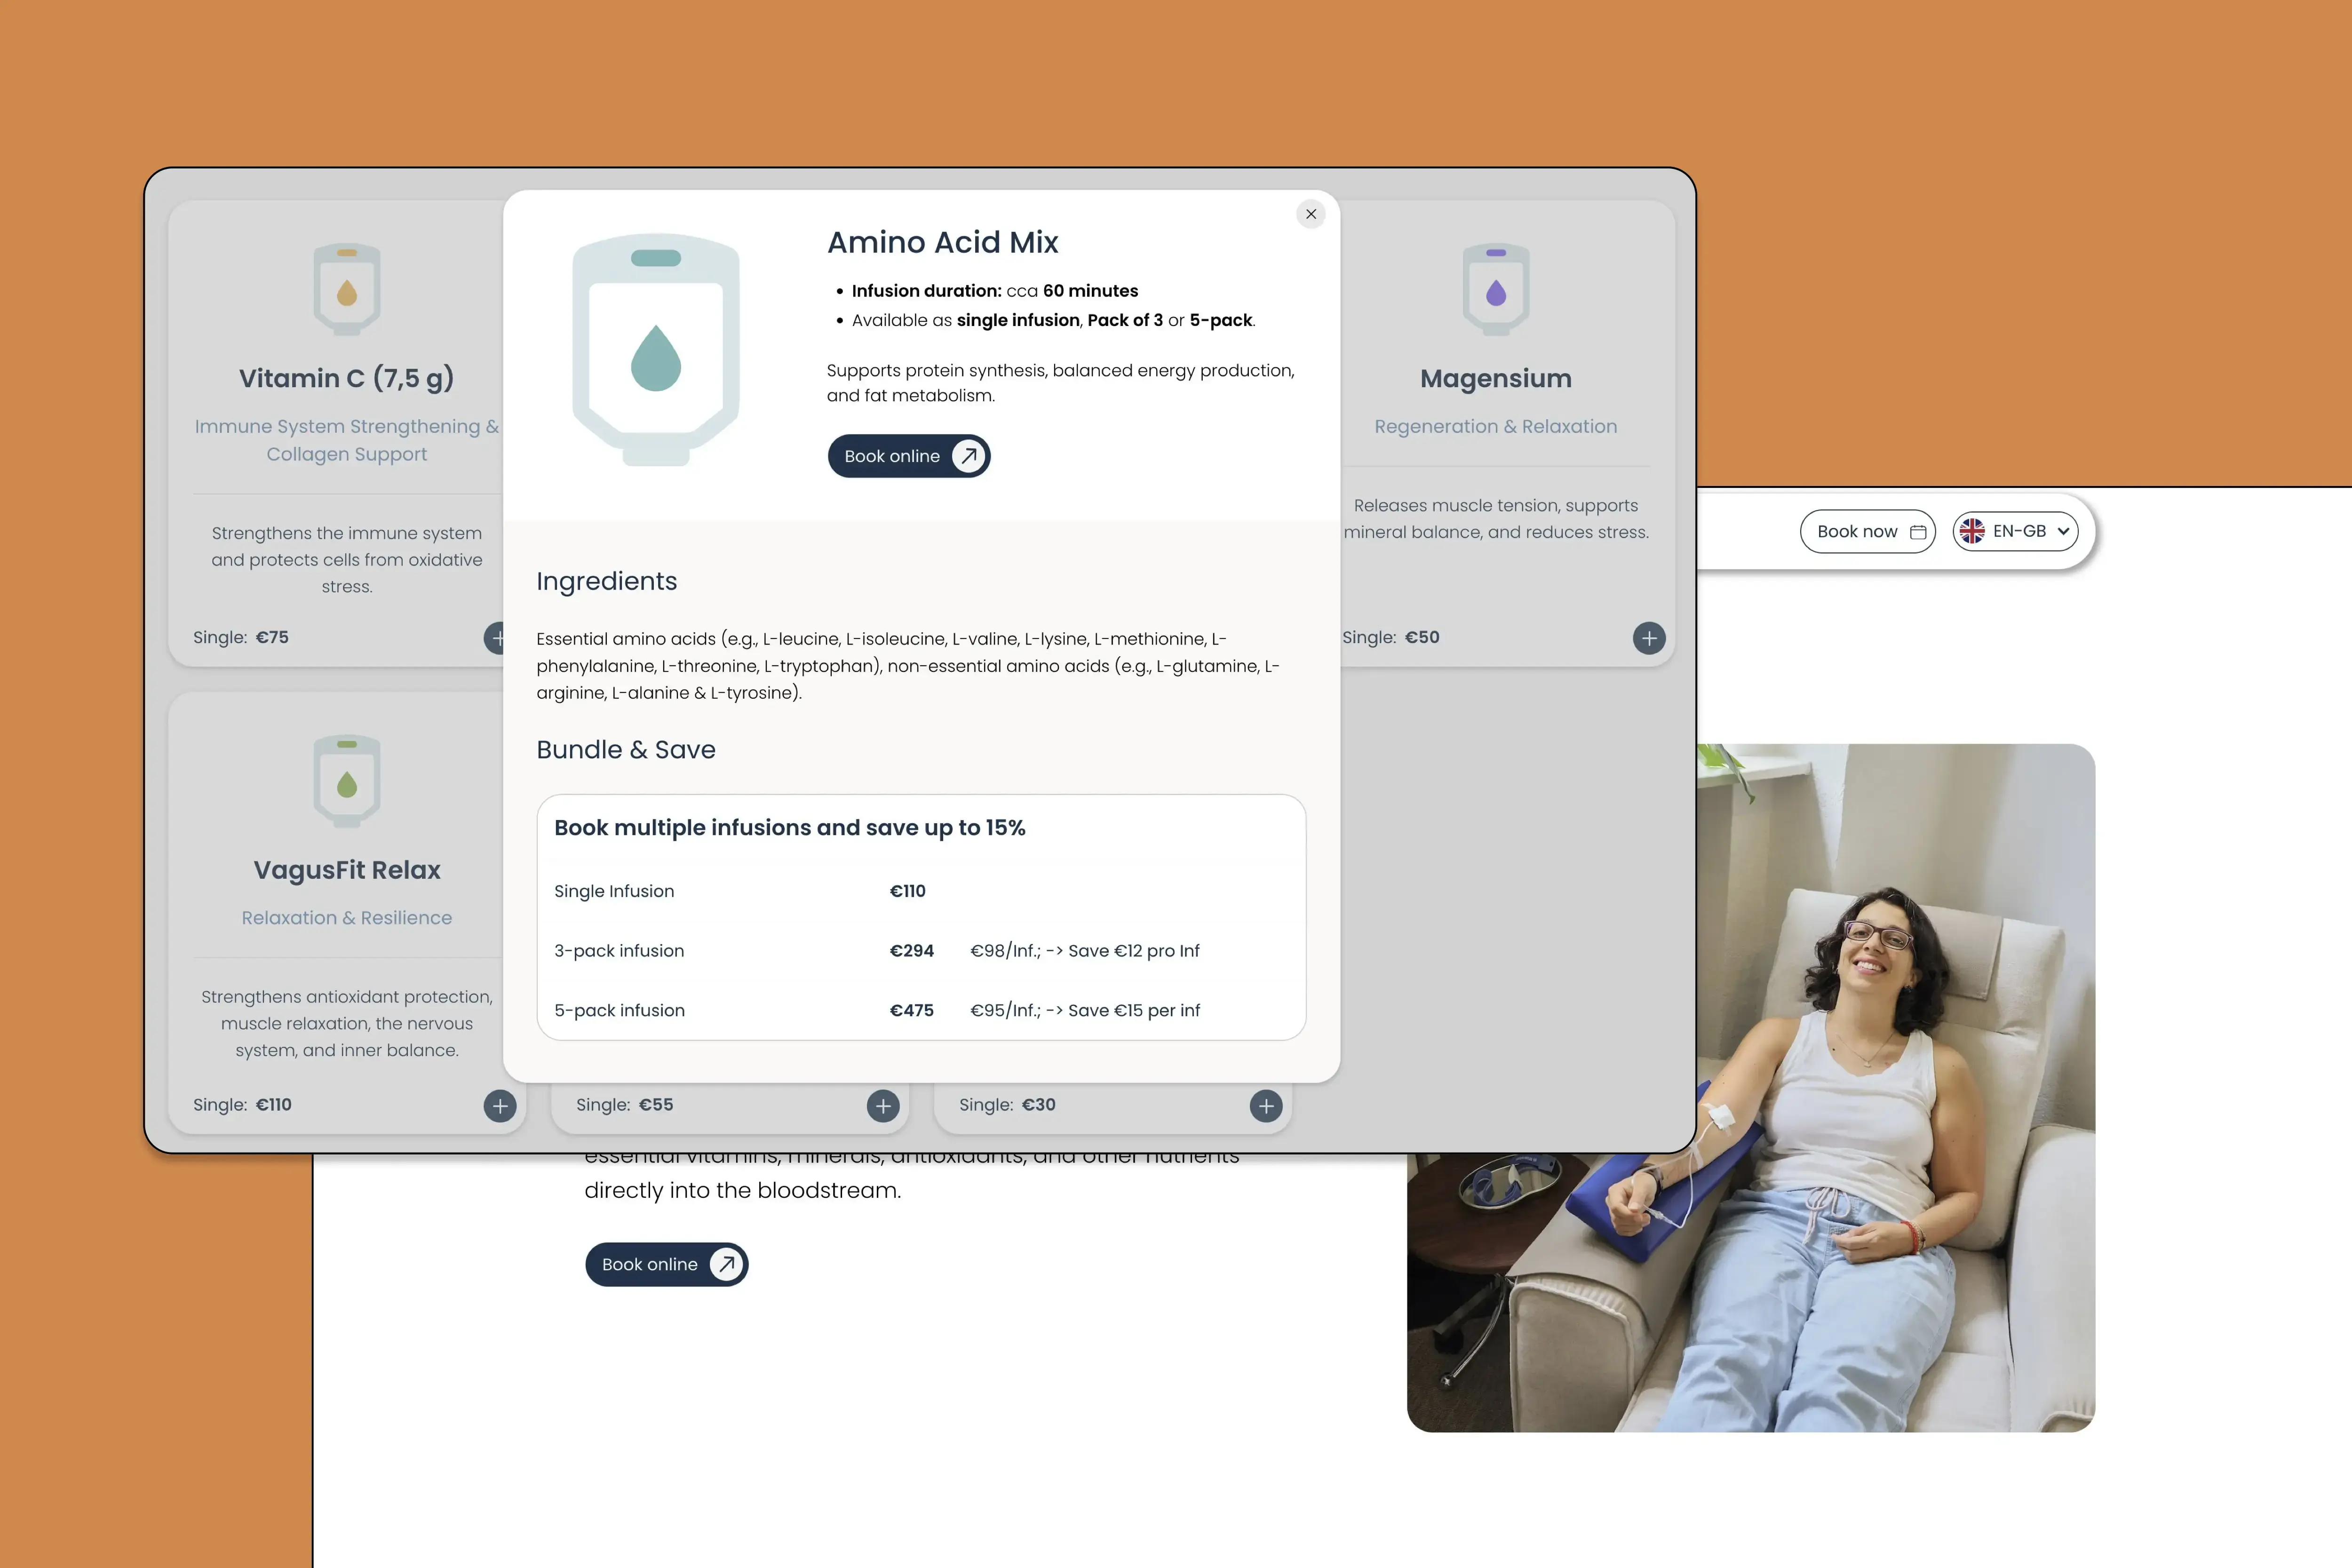
Task: Expand the VagusFit Relax card plus icon
Action: click(x=499, y=1105)
